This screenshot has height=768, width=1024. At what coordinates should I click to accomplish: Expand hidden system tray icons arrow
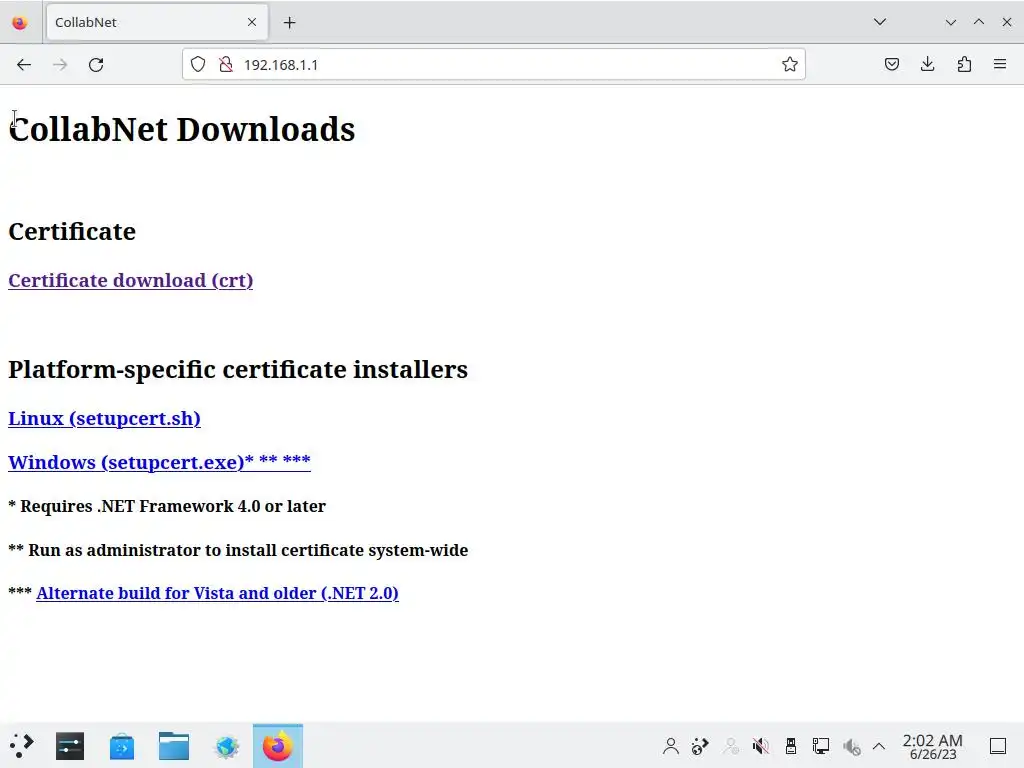pyautogui.click(x=879, y=746)
